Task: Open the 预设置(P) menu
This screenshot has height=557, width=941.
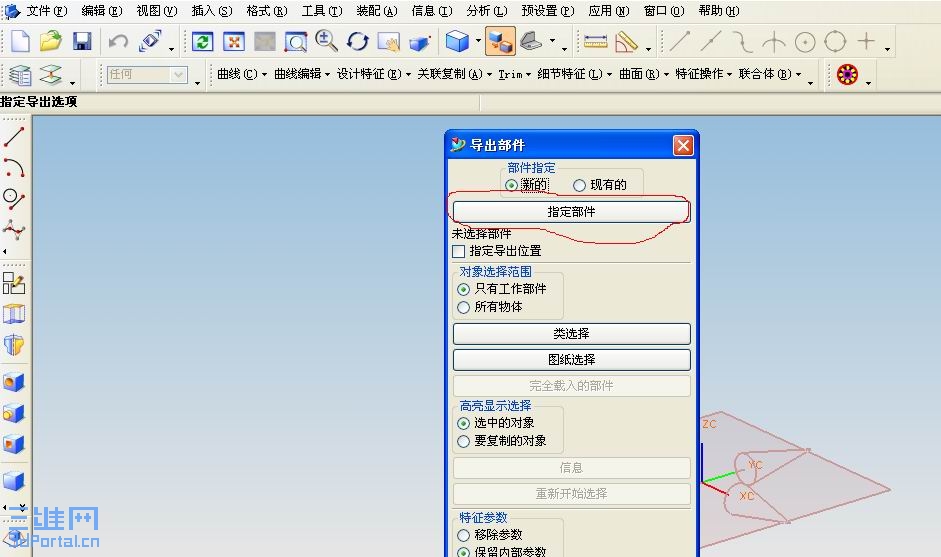Action: click(x=547, y=11)
